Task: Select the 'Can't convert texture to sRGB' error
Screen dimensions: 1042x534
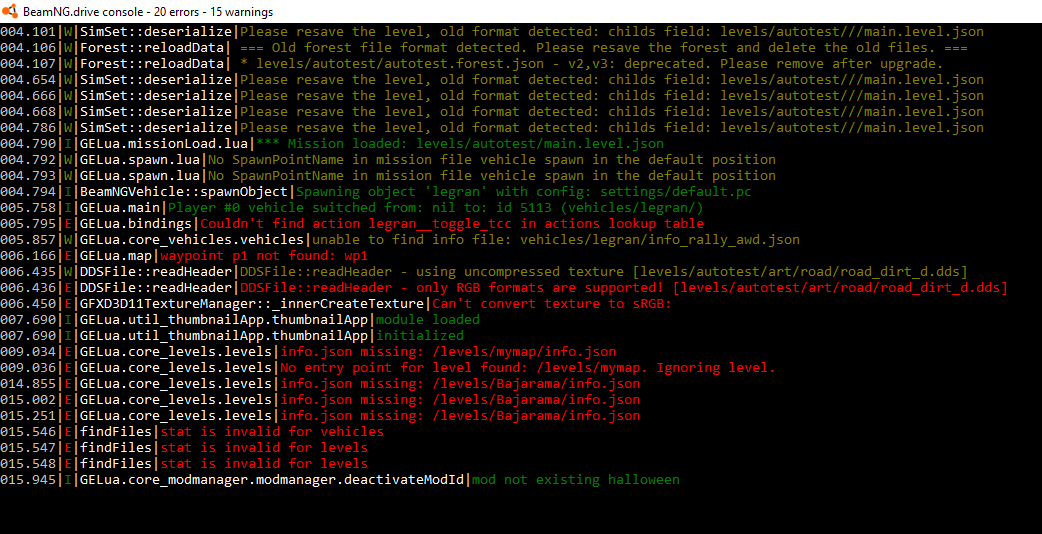Action: click(x=336, y=303)
